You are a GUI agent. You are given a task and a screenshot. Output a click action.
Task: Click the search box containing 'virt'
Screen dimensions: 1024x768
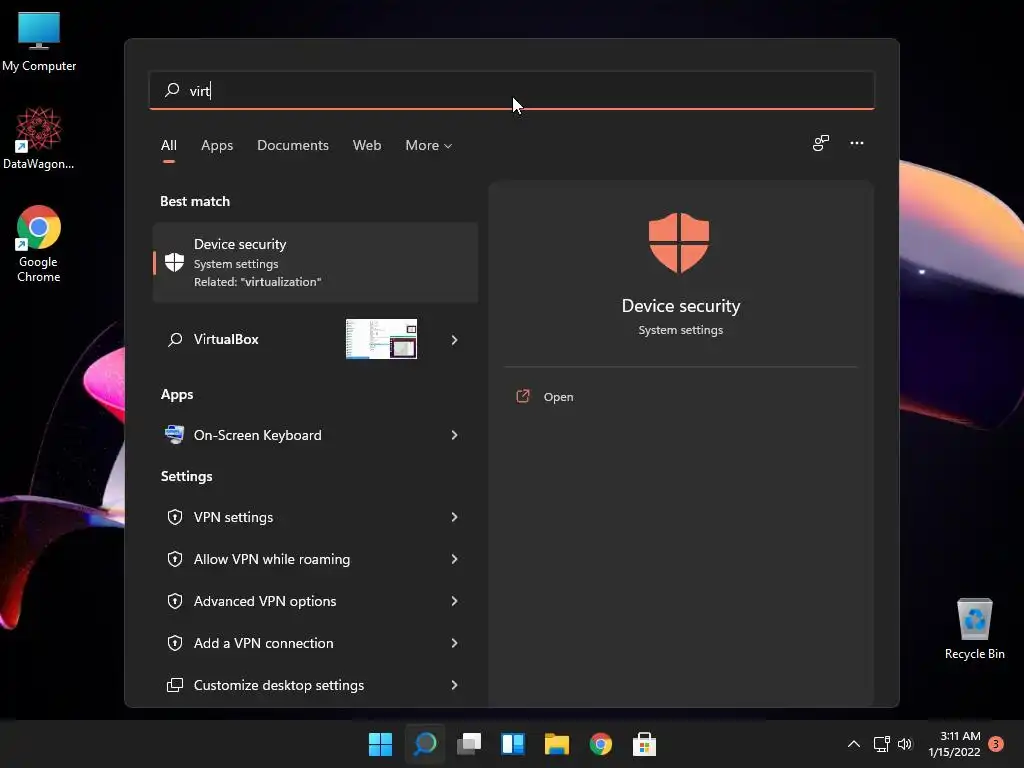pyautogui.click(x=512, y=90)
